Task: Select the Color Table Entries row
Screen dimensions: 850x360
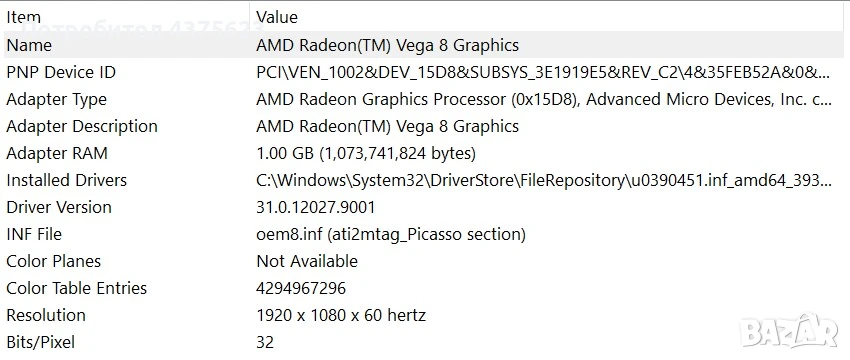Action: coord(422,288)
